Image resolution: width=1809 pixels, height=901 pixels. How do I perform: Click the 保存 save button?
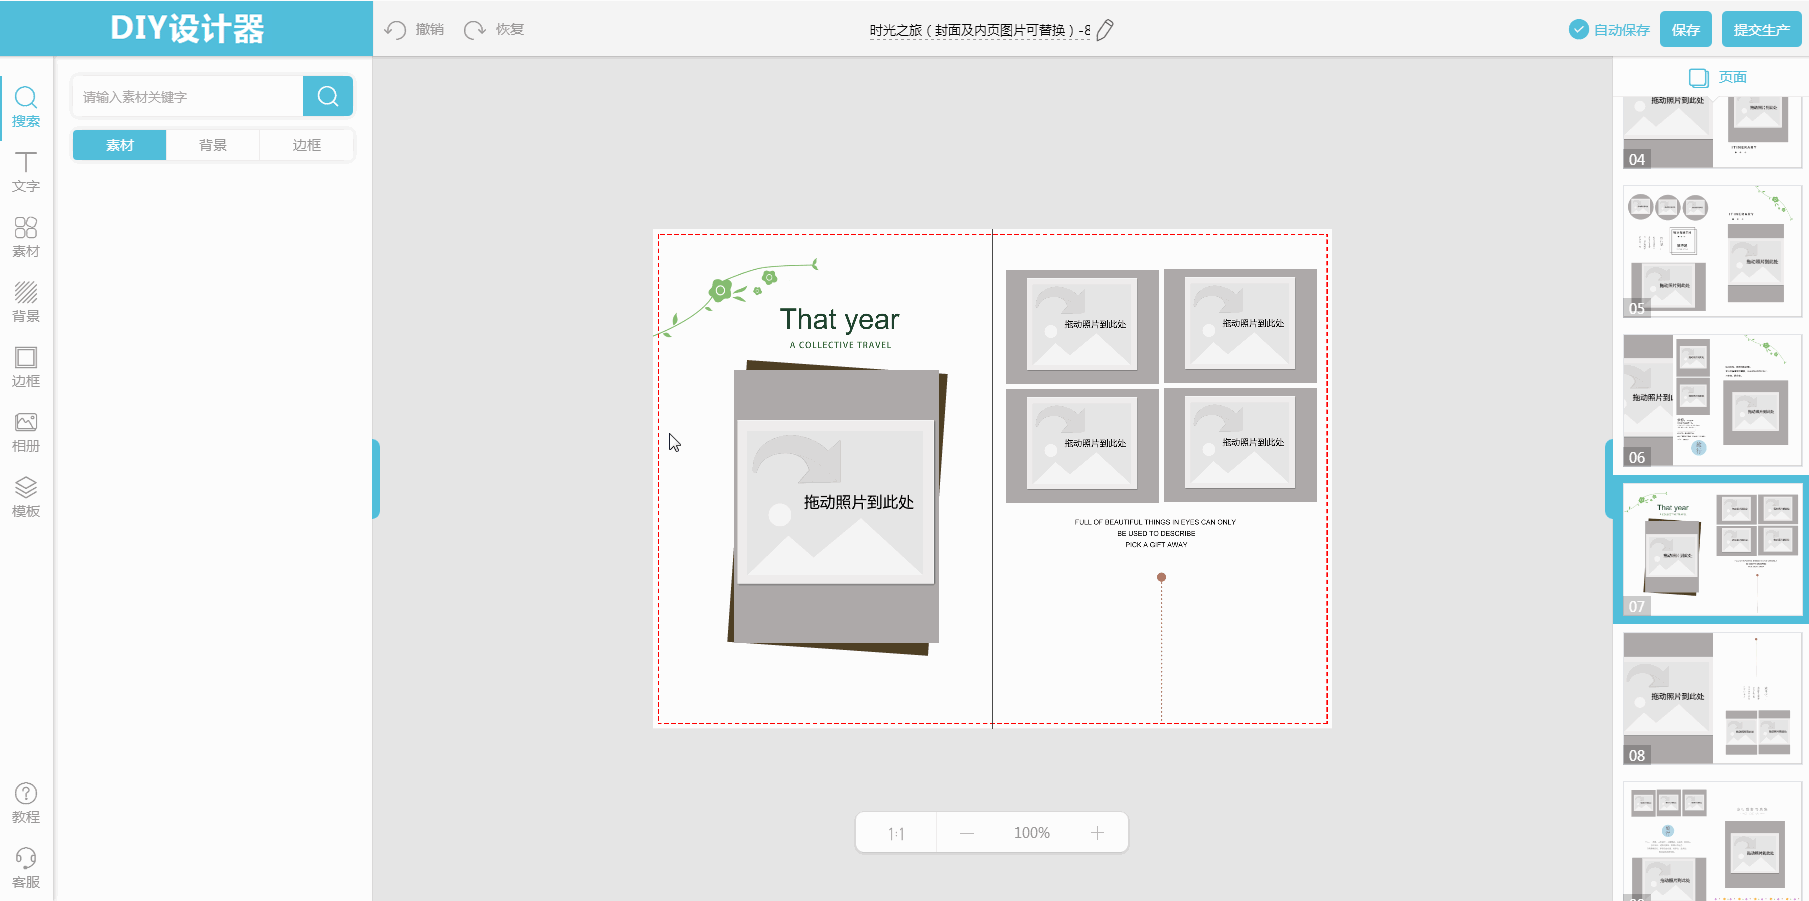[x=1686, y=30]
